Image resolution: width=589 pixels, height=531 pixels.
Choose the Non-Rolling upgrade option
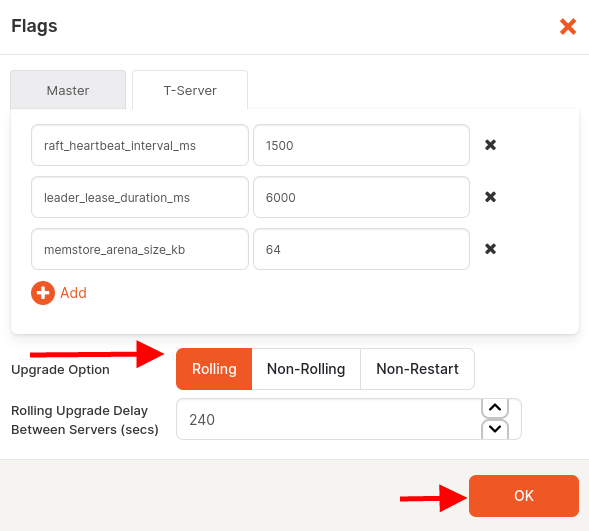tap(306, 369)
